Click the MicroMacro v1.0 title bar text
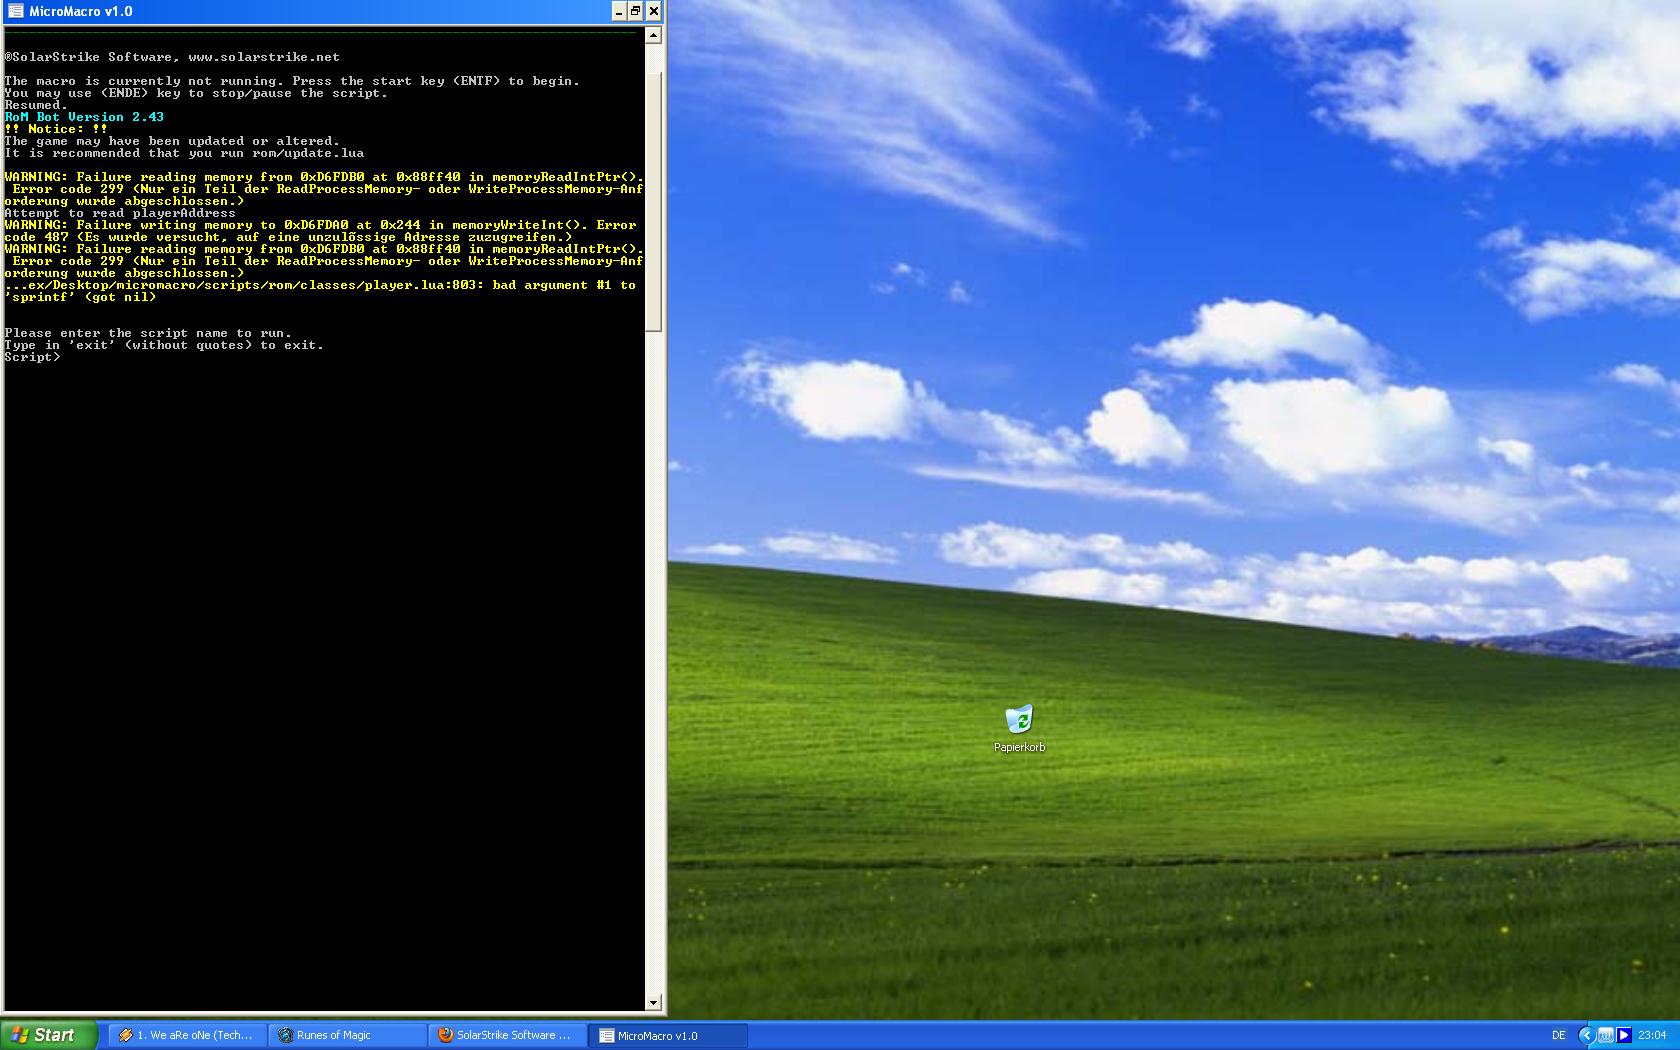 click(x=81, y=11)
